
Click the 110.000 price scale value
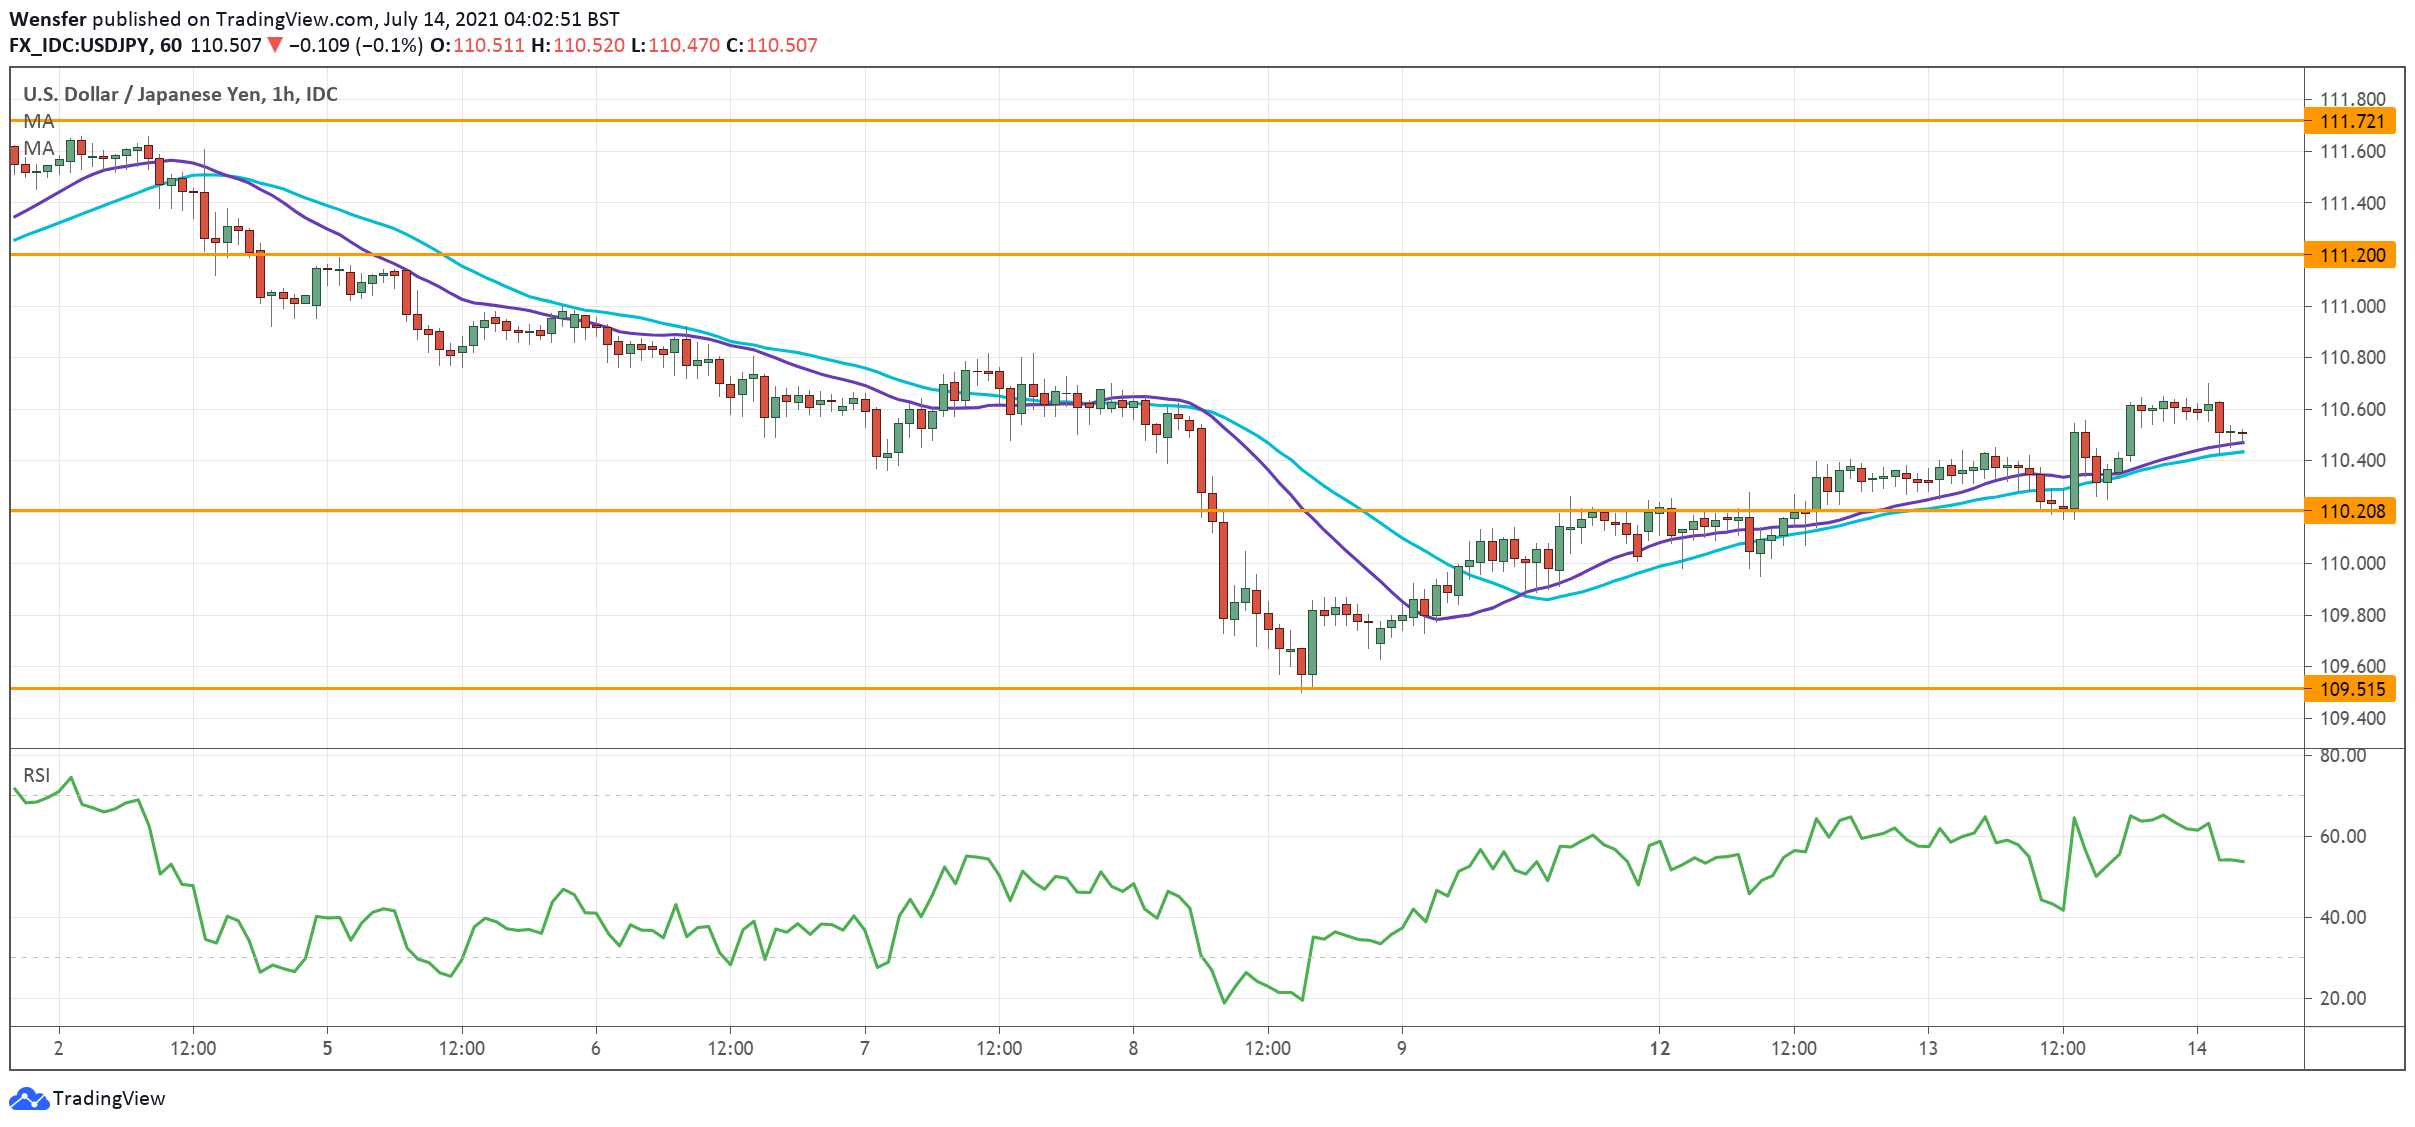[x=2352, y=564]
